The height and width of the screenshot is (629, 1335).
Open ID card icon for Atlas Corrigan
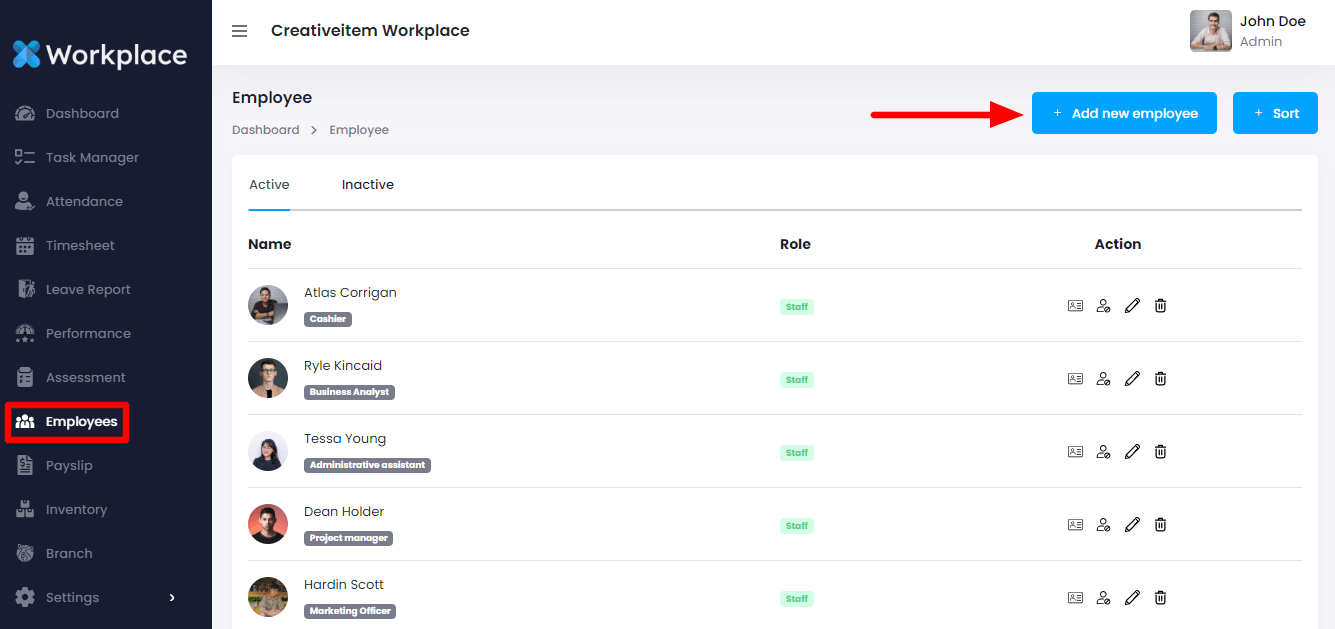pyautogui.click(x=1075, y=306)
